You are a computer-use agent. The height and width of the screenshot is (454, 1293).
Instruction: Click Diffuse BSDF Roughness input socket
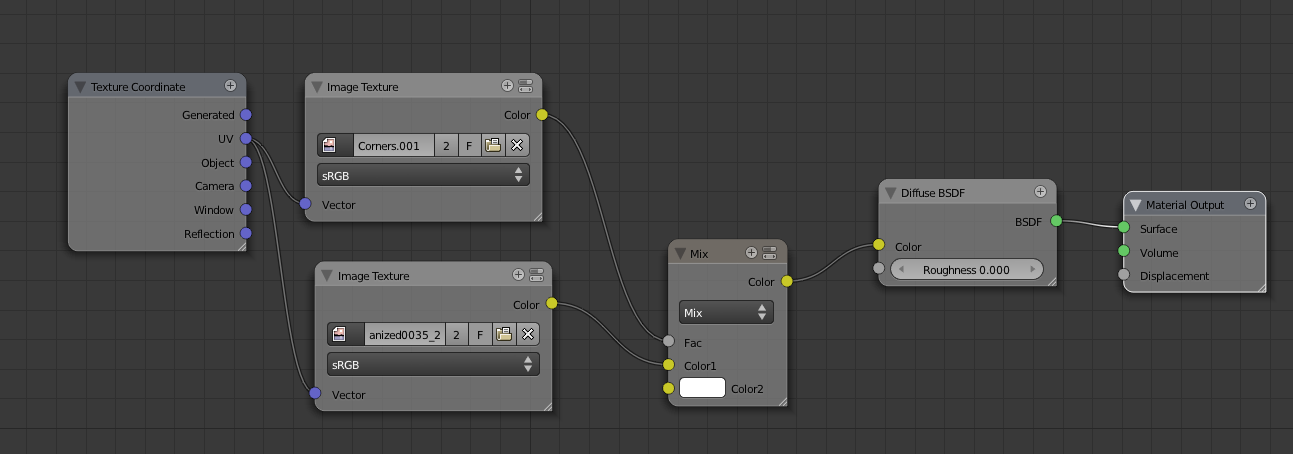click(878, 268)
